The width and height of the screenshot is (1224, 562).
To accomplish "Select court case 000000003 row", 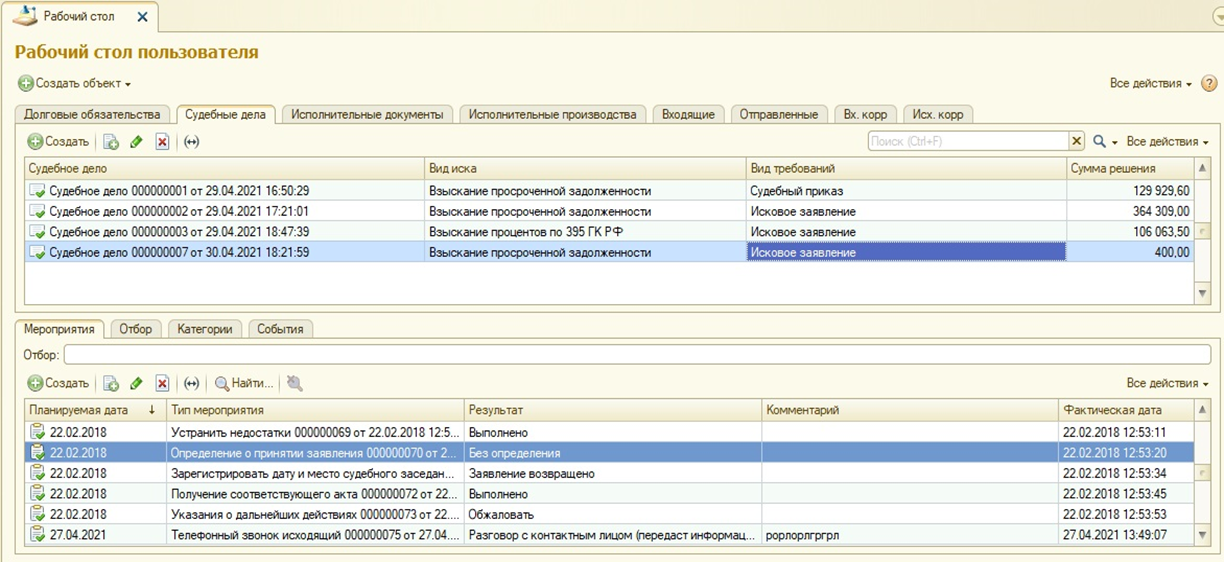I will tap(225, 232).
